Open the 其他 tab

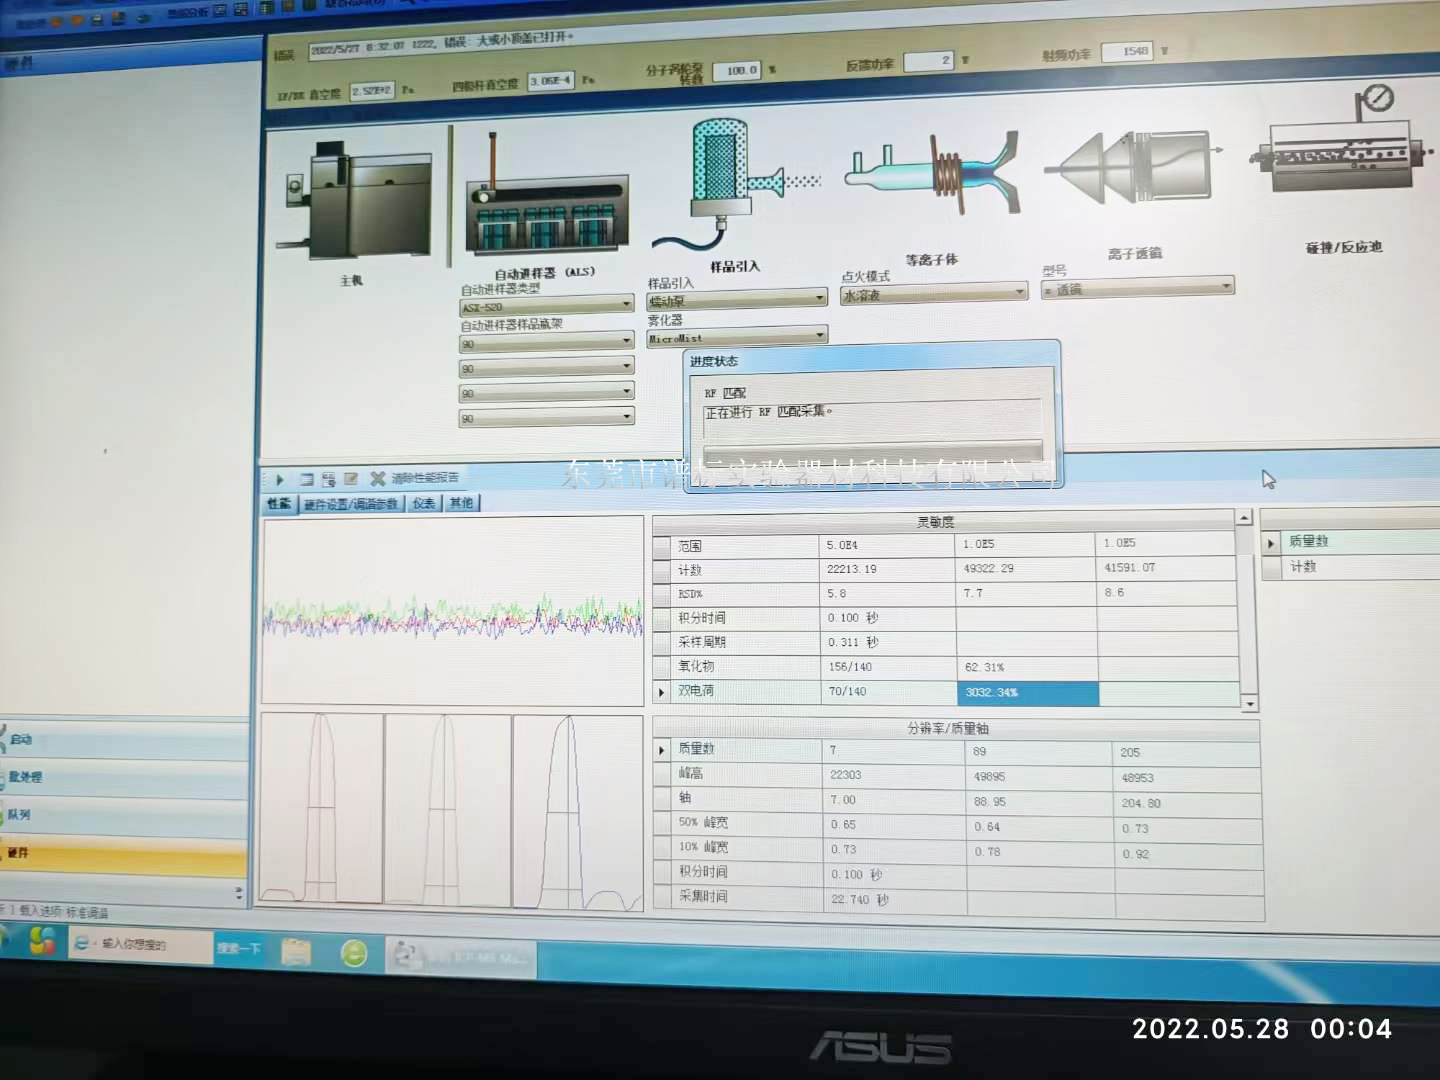[461, 503]
